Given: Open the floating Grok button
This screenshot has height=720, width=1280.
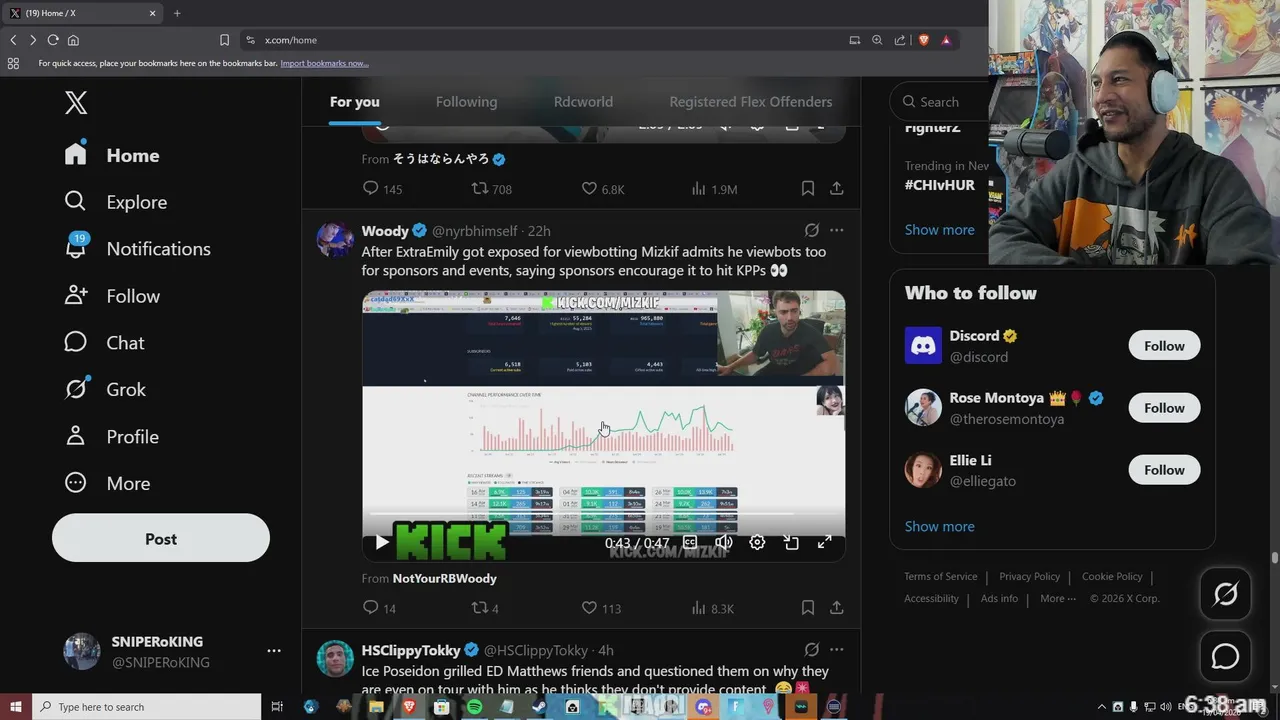Looking at the screenshot, I should coord(1225,594).
